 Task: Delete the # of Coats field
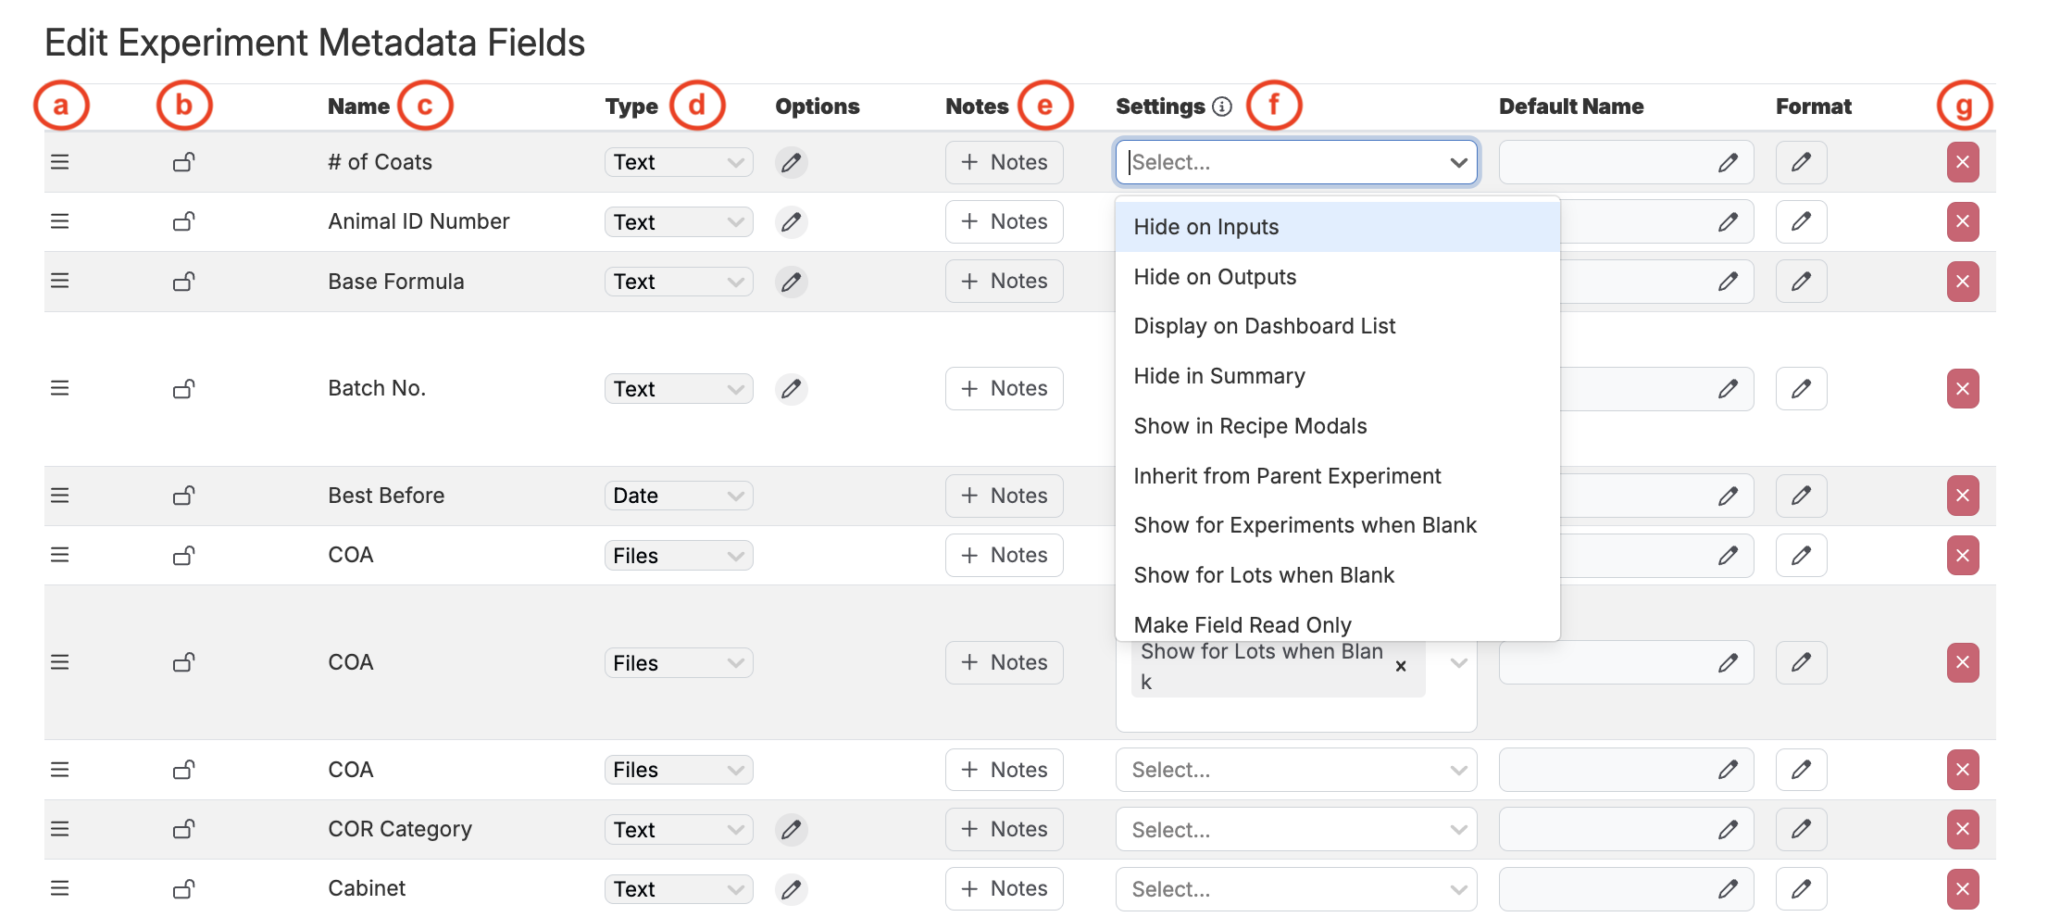pyautogui.click(x=1962, y=162)
